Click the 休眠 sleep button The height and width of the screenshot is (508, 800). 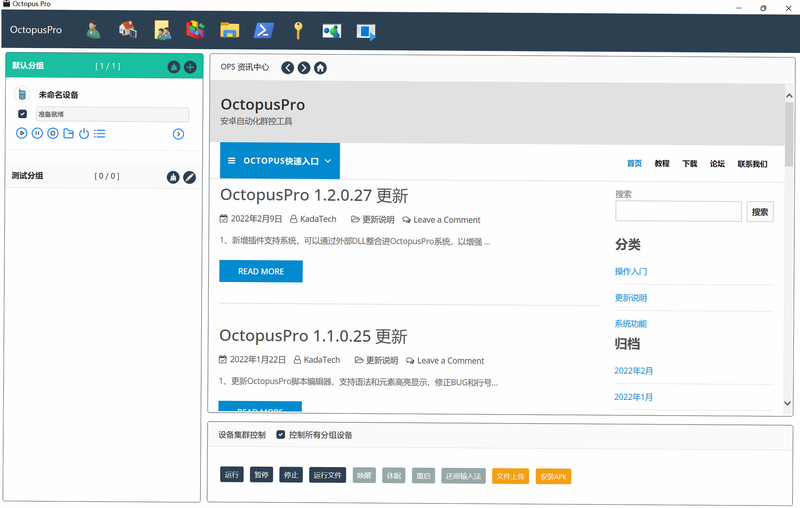coord(394,476)
